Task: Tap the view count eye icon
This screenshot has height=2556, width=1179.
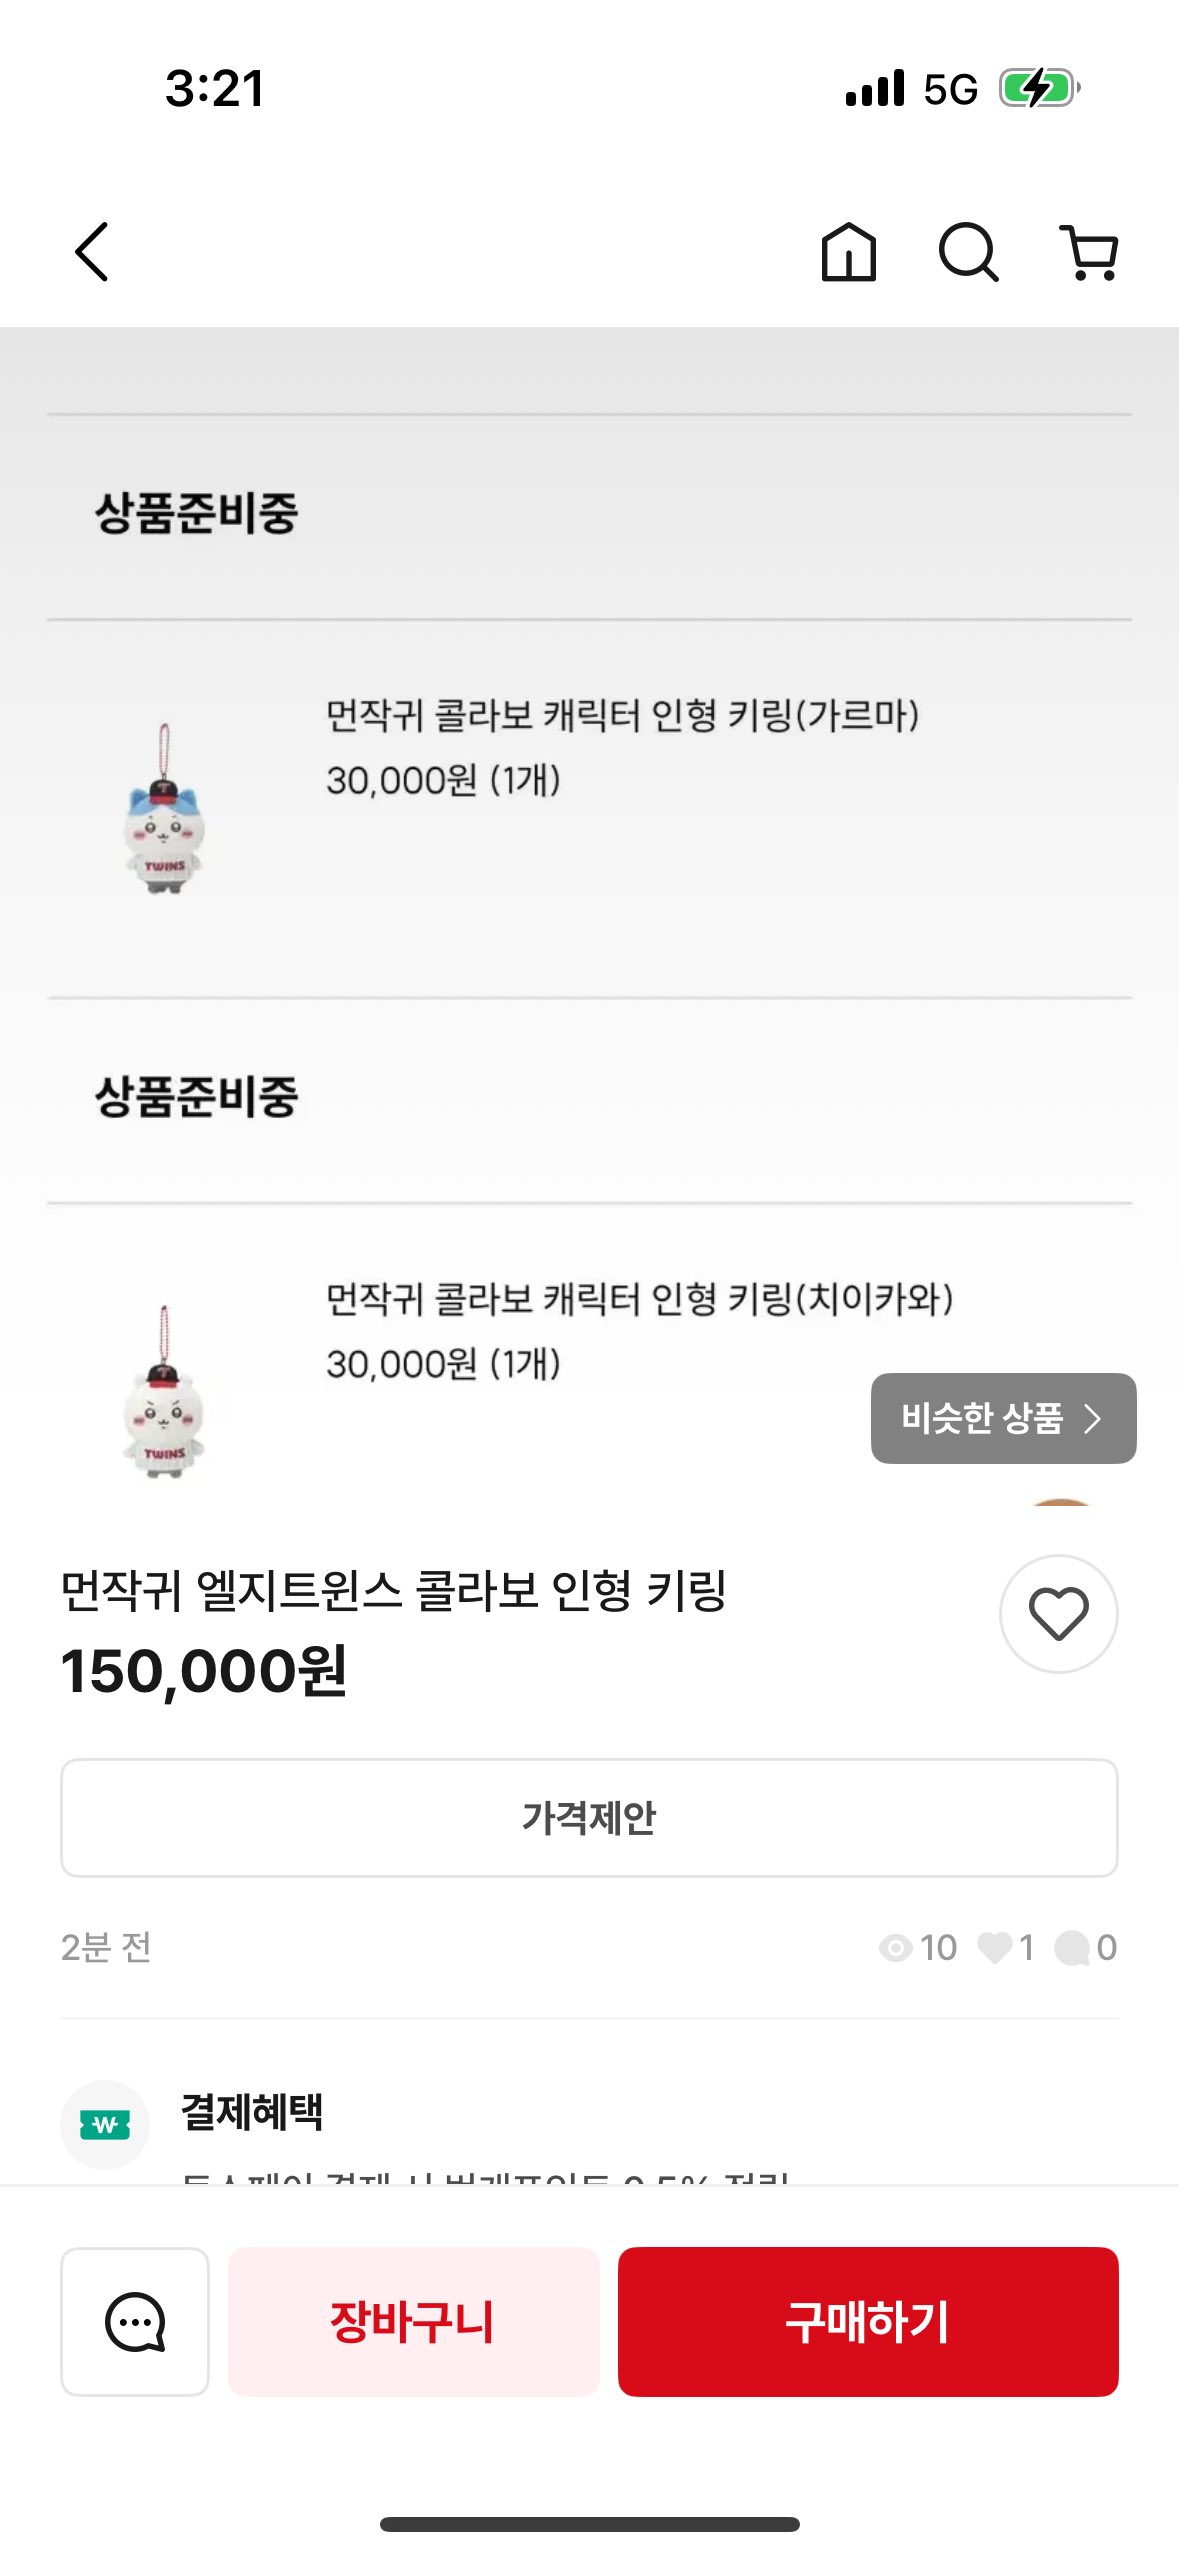Action: tap(894, 1947)
